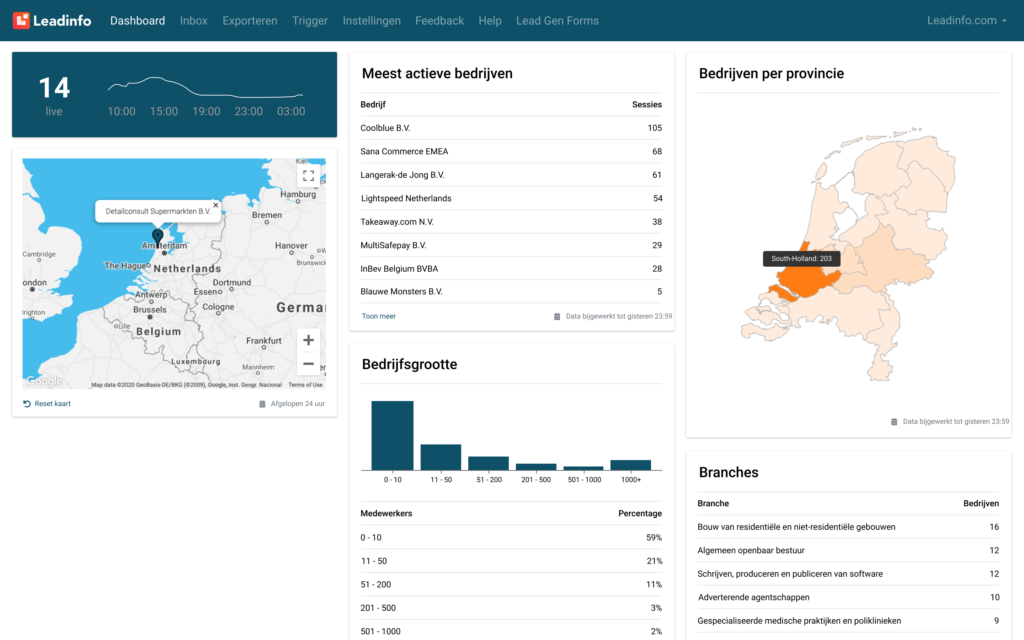
Task: Open the Feedback page
Action: coord(440,21)
